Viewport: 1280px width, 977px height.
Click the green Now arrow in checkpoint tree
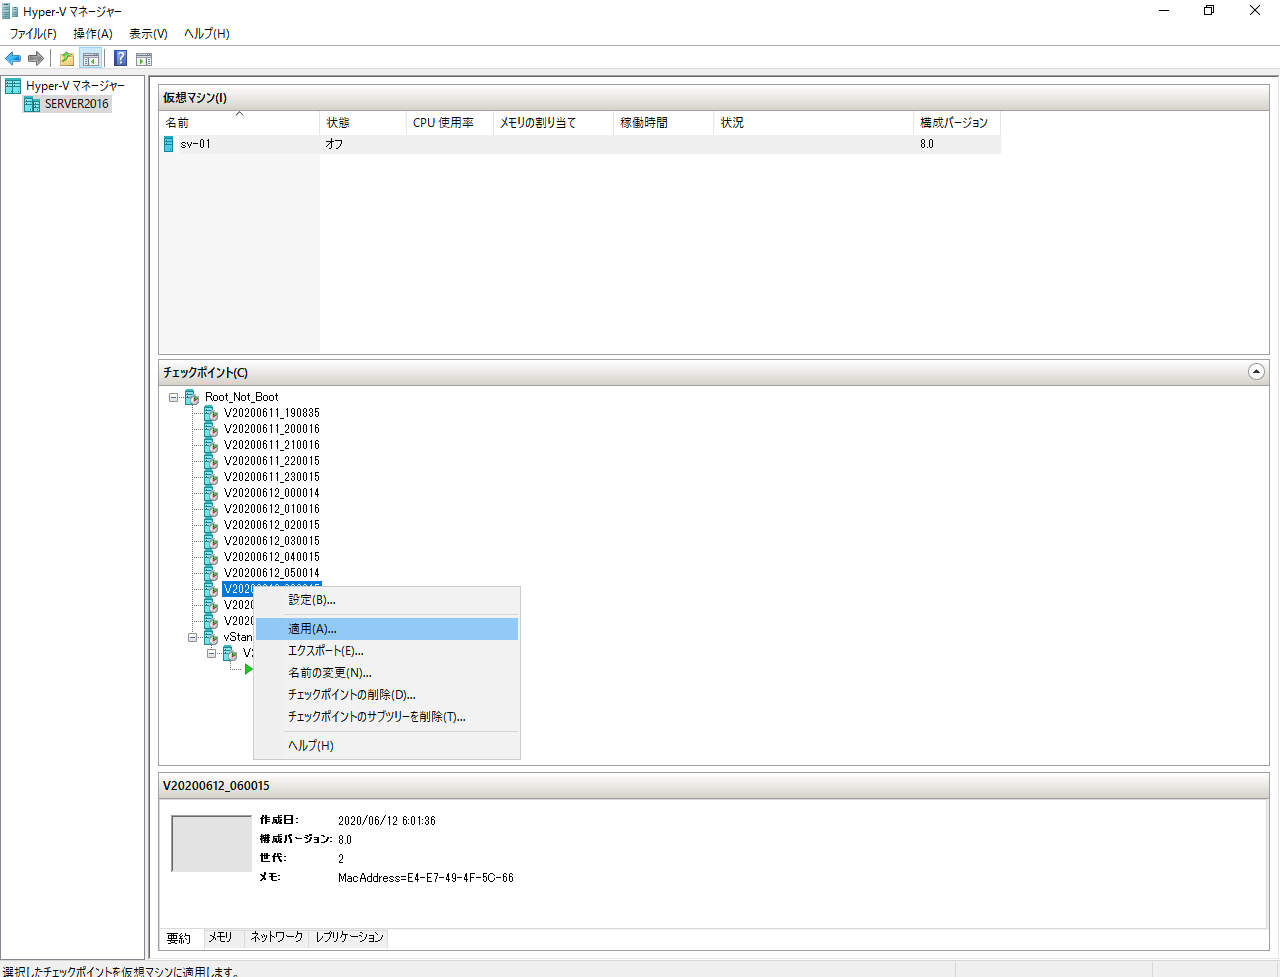[249, 669]
